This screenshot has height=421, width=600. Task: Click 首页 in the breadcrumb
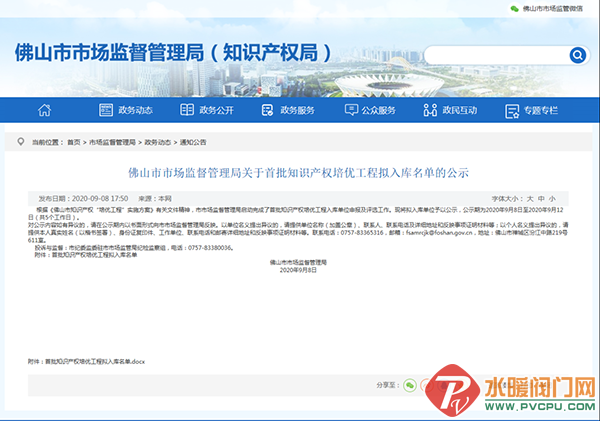[74, 142]
